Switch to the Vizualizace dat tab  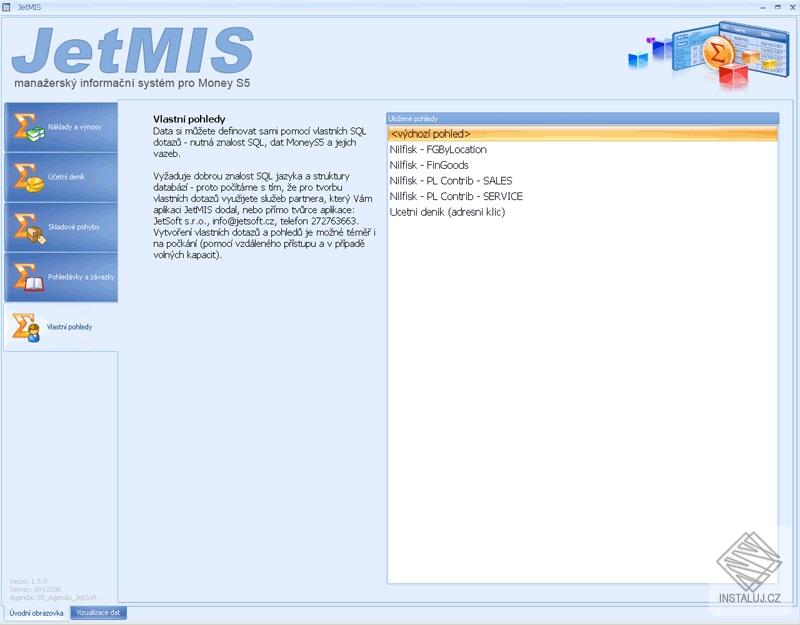click(98, 613)
